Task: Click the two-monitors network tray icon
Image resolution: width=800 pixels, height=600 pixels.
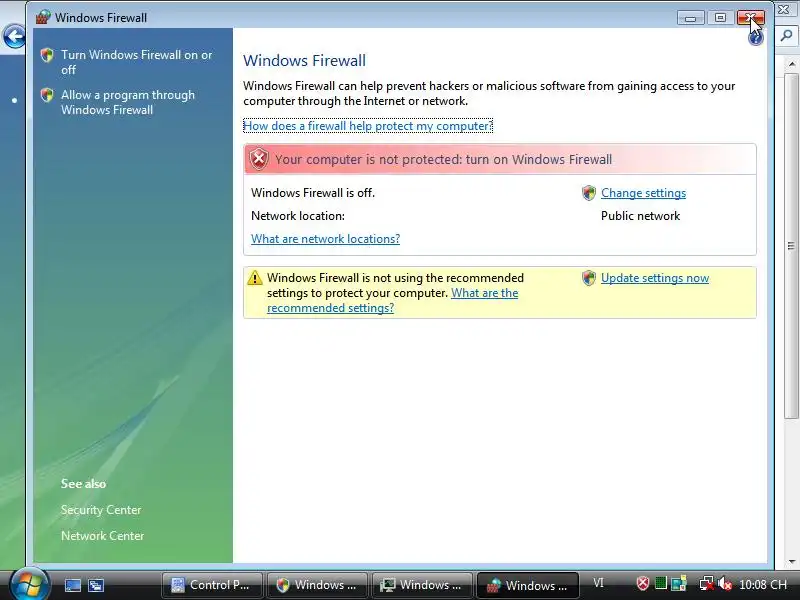Action: tap(679, 584)
